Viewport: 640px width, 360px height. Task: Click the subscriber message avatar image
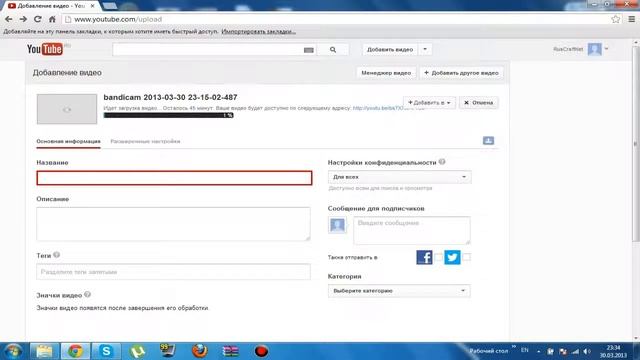(x=337, y=225)
